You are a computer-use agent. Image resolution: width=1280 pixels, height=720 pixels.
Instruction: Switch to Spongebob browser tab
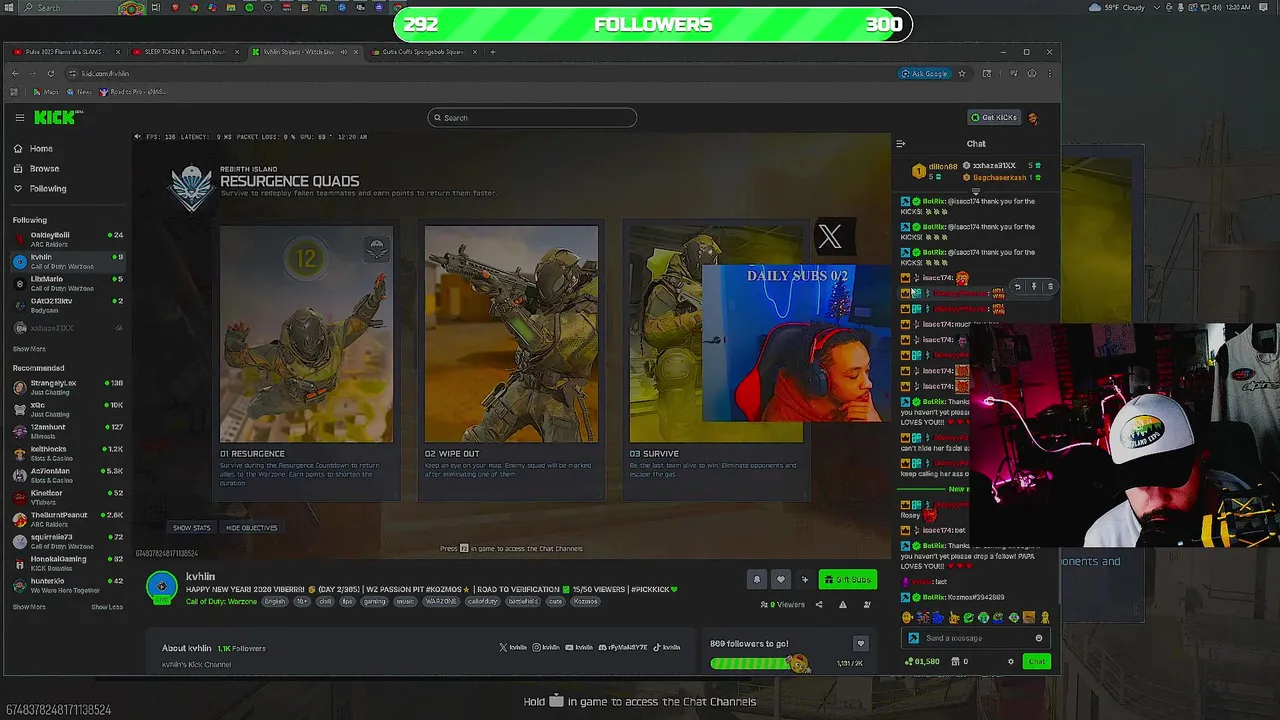point(423,52)
